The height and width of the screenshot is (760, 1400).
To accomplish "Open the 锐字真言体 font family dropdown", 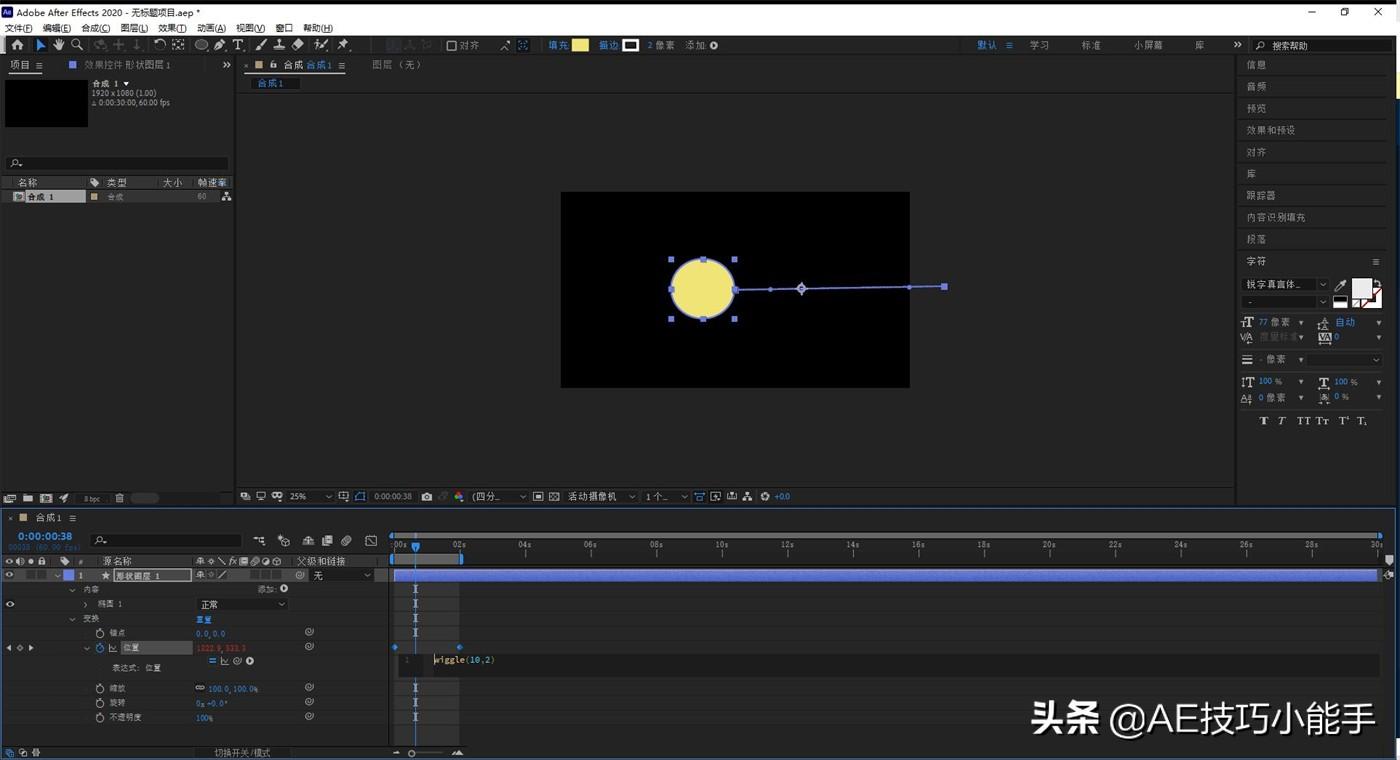I will [1286, 285].
